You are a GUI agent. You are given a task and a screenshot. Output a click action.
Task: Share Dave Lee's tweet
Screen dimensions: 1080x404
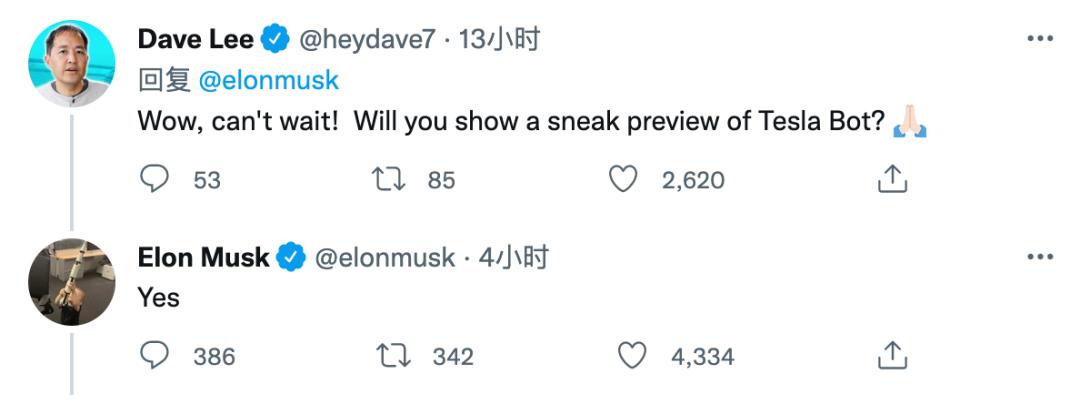coord(893,179)
